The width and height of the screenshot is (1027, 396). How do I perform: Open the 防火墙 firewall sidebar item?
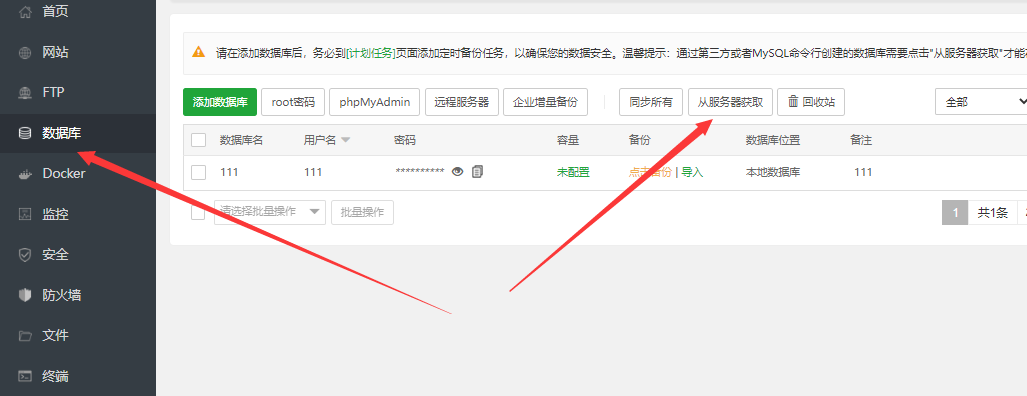(78, 295)
